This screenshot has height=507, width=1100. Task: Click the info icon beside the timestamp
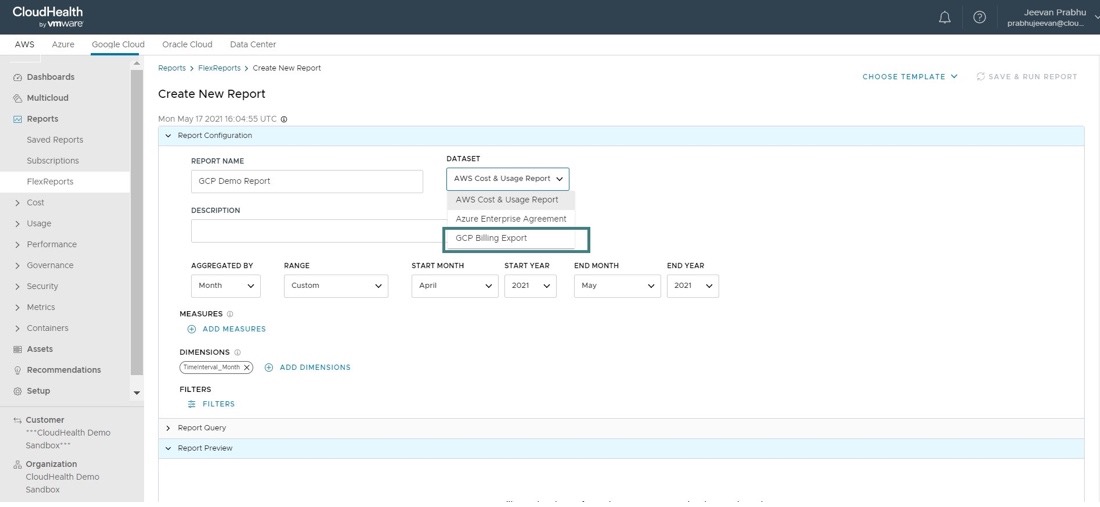click(x=284, y=119)
